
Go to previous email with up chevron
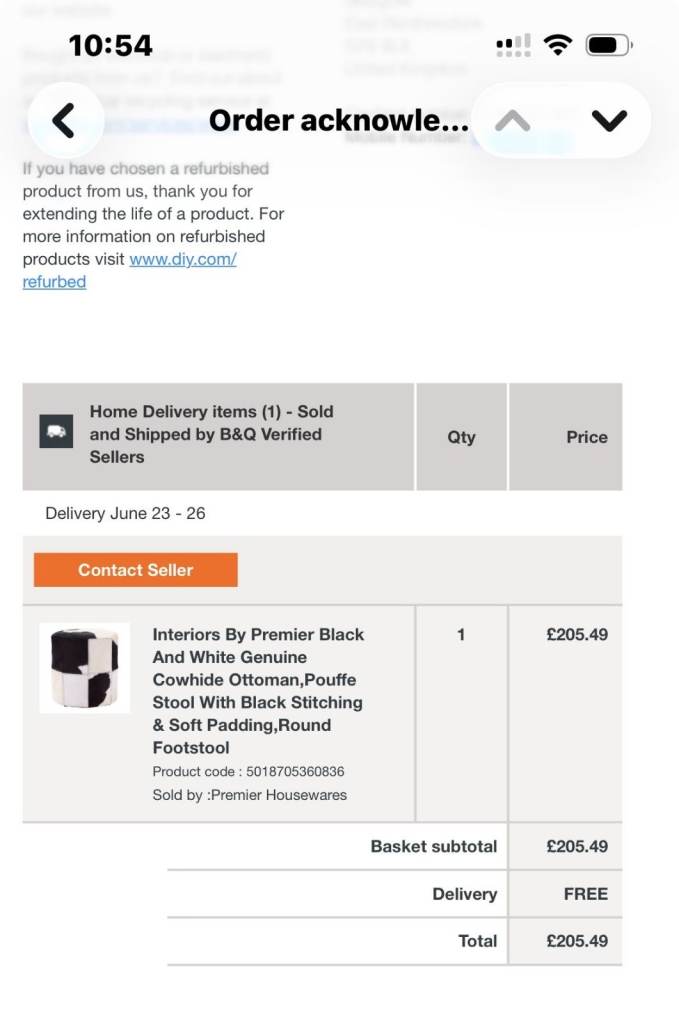[513, 121]
